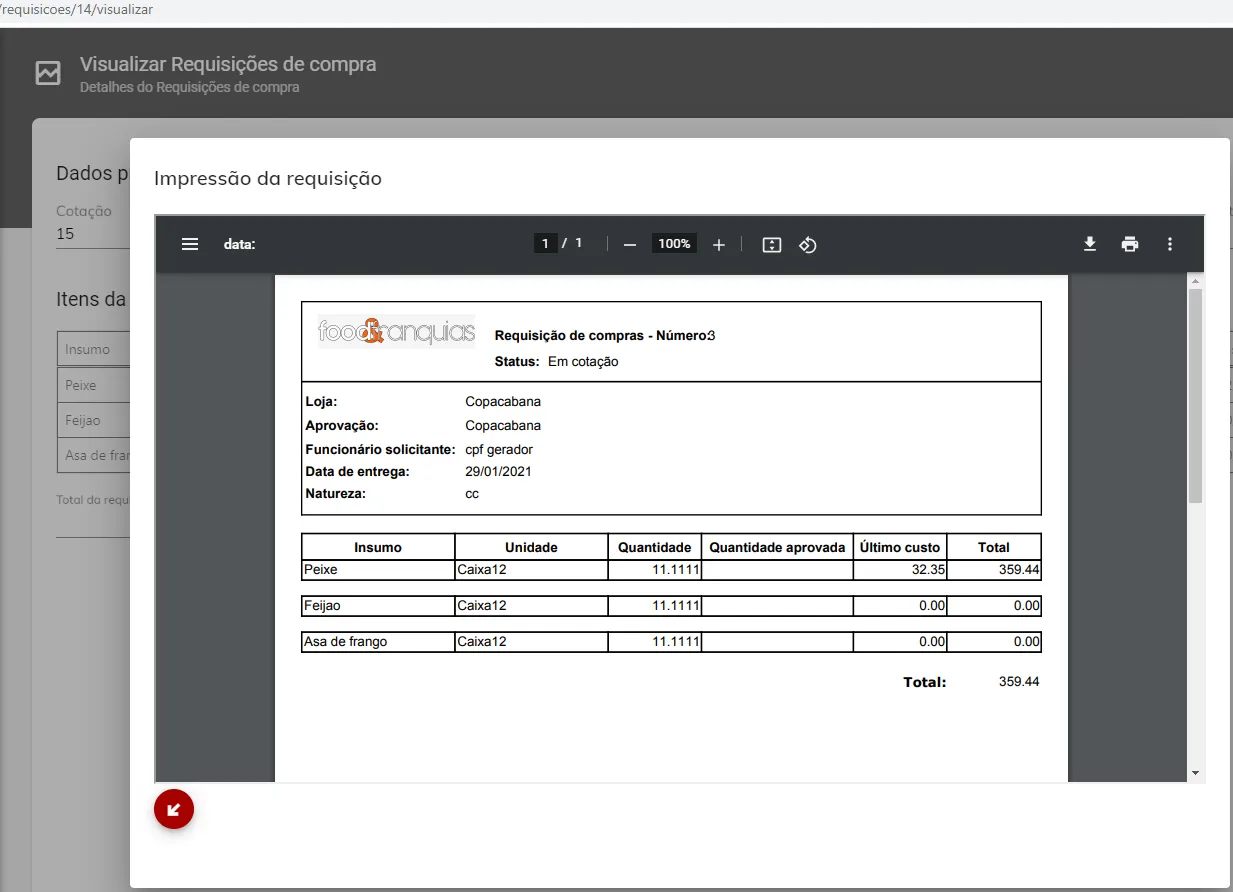Click the browser URL address text
1233x892 pixels.
(x=78, y=9)
